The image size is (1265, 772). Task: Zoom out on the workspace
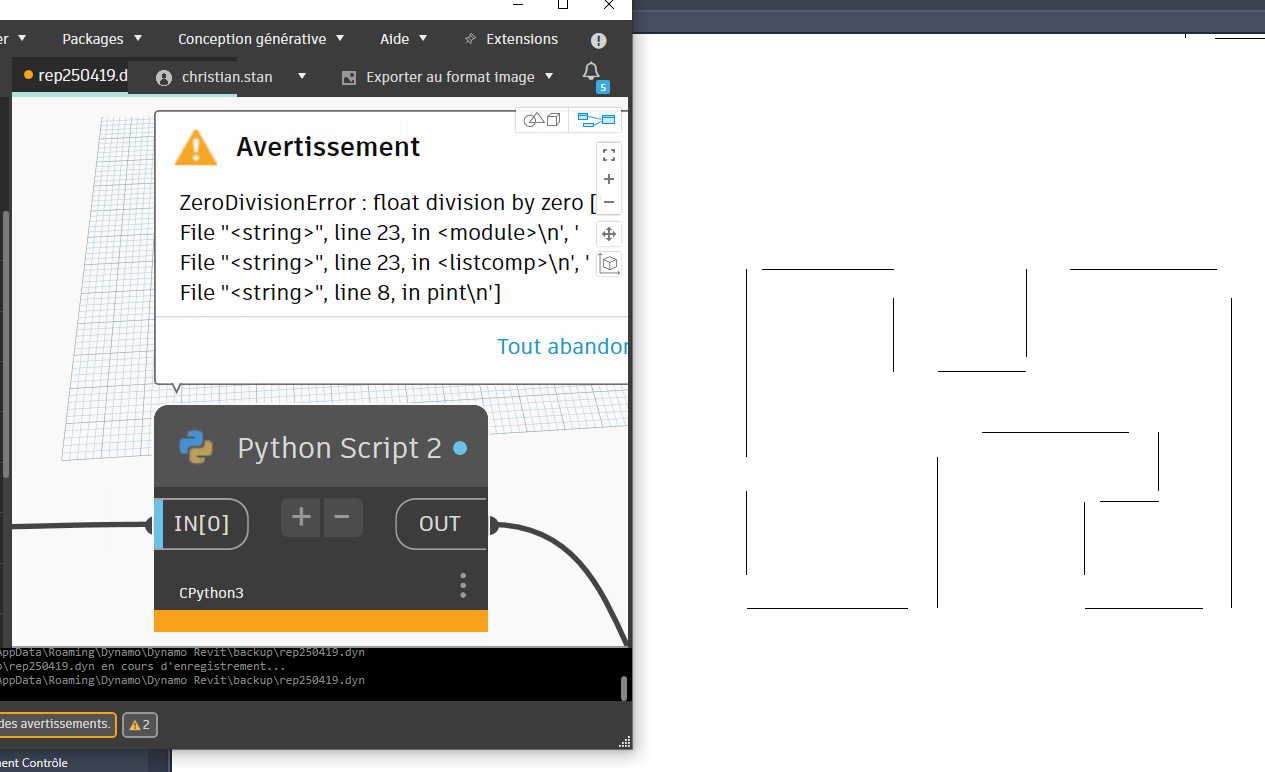[x=609, y=202]
